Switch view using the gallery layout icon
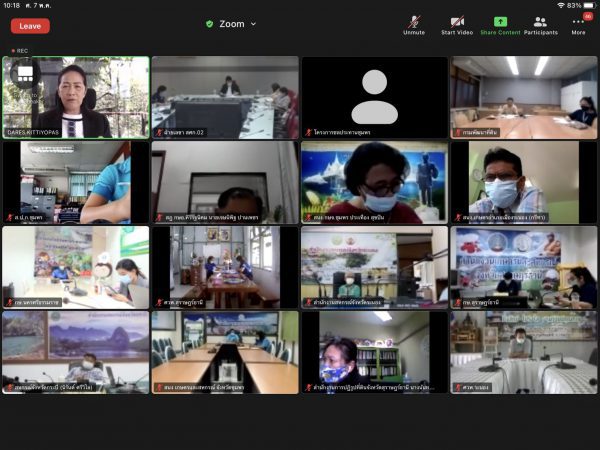 [25, 73]
